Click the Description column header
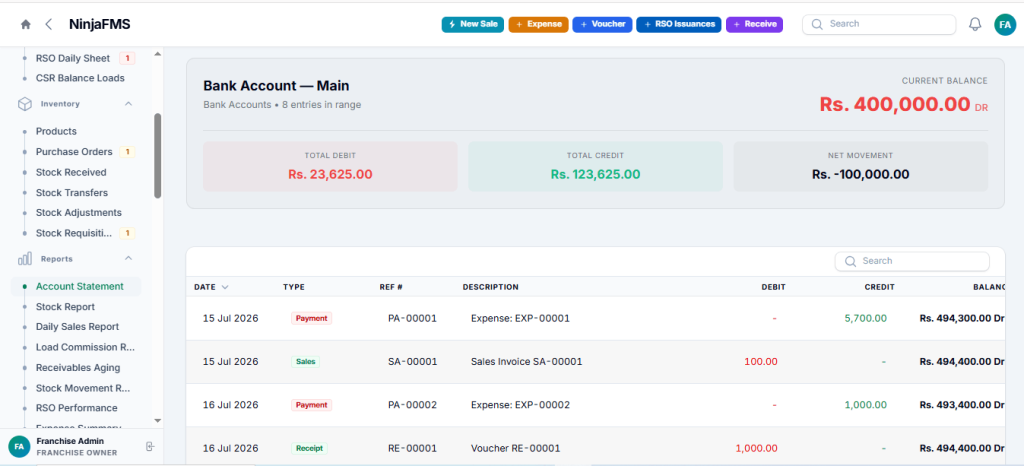The image size is (1024, 466). point(490,287)
